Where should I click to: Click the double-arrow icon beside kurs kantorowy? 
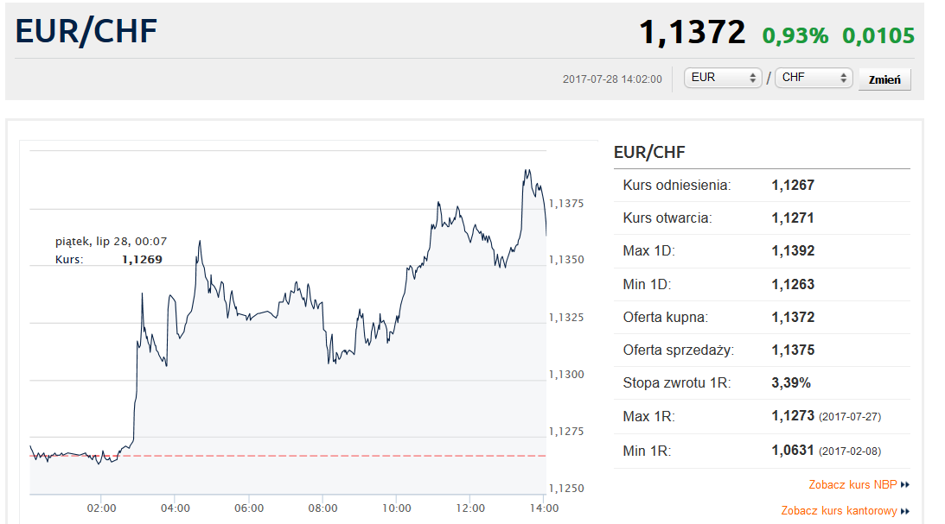(x=905, y=511)
